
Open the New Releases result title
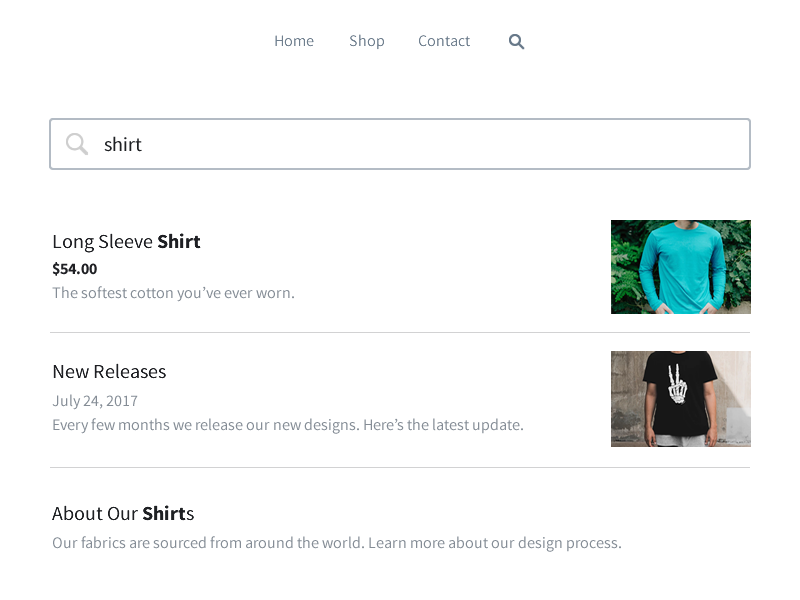tap(109, 371)
